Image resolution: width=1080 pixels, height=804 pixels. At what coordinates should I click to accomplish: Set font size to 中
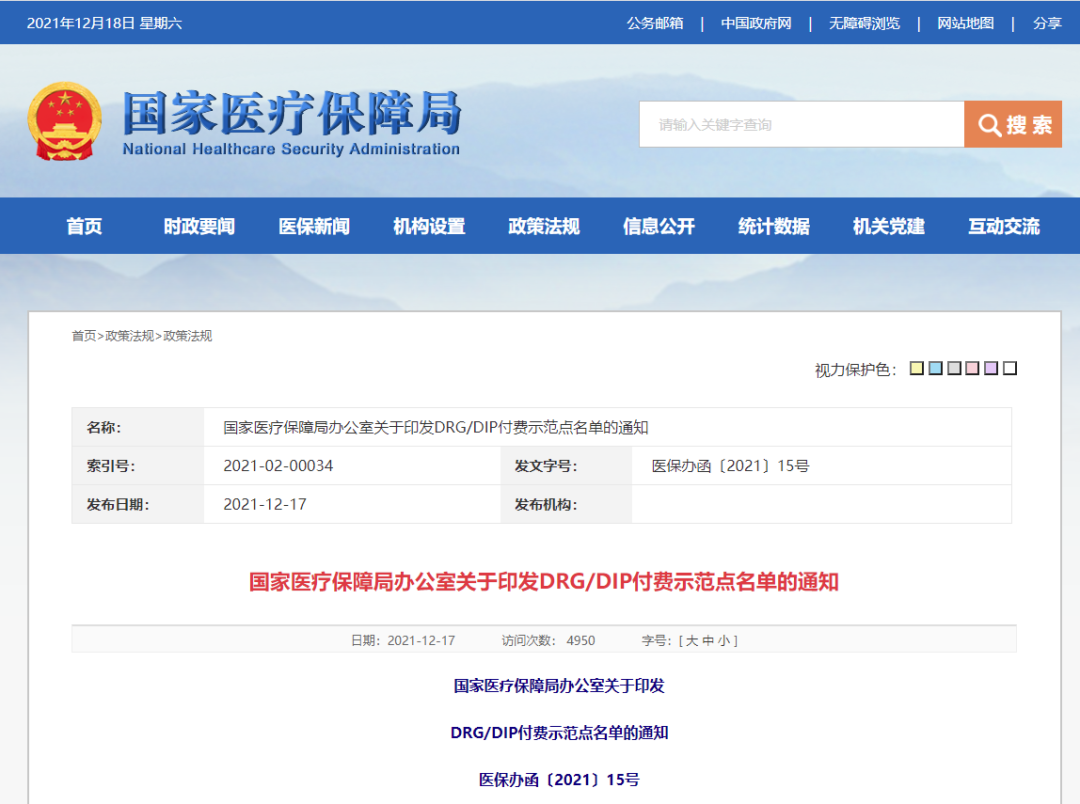pos(707,641)
